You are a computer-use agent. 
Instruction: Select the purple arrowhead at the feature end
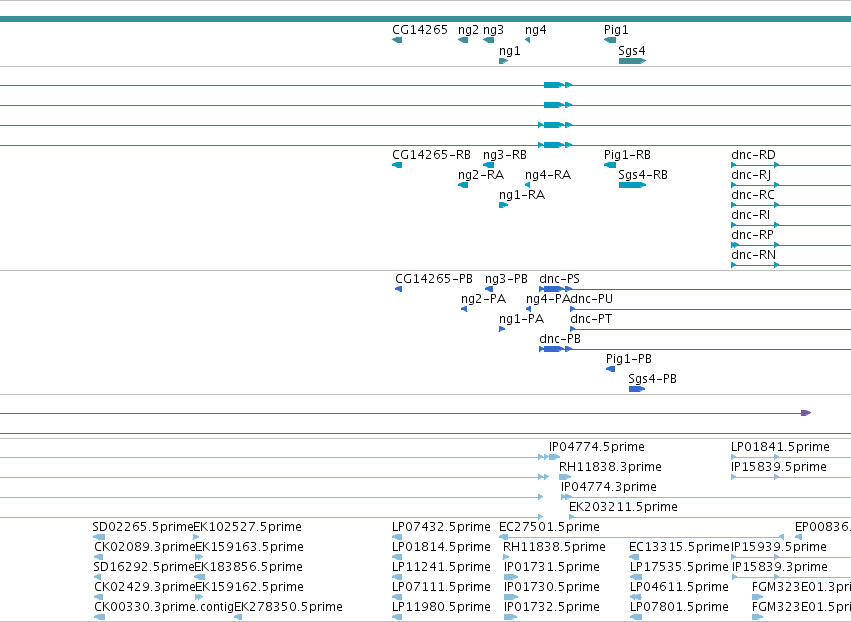click(x=806, y=413)
